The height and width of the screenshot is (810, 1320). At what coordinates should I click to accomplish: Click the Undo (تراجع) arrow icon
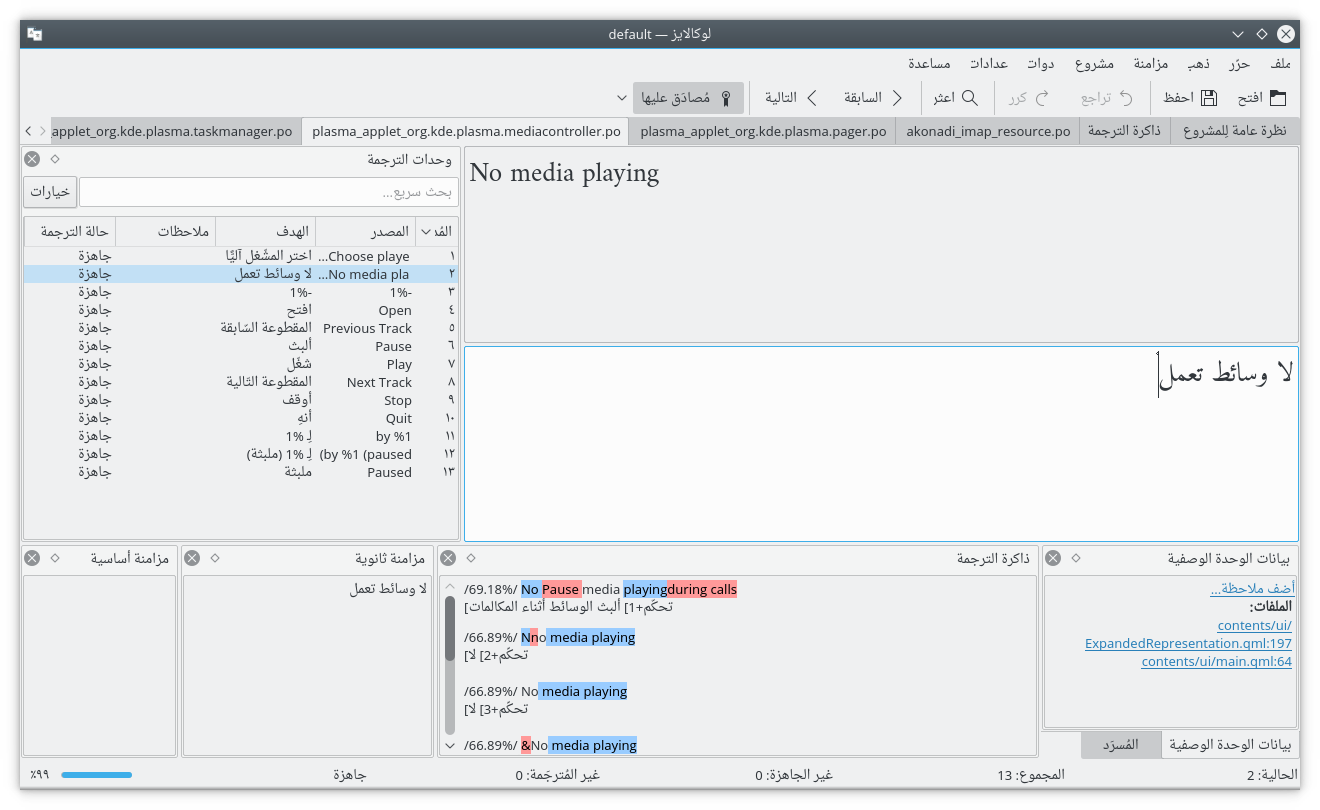pos(1126,98)
